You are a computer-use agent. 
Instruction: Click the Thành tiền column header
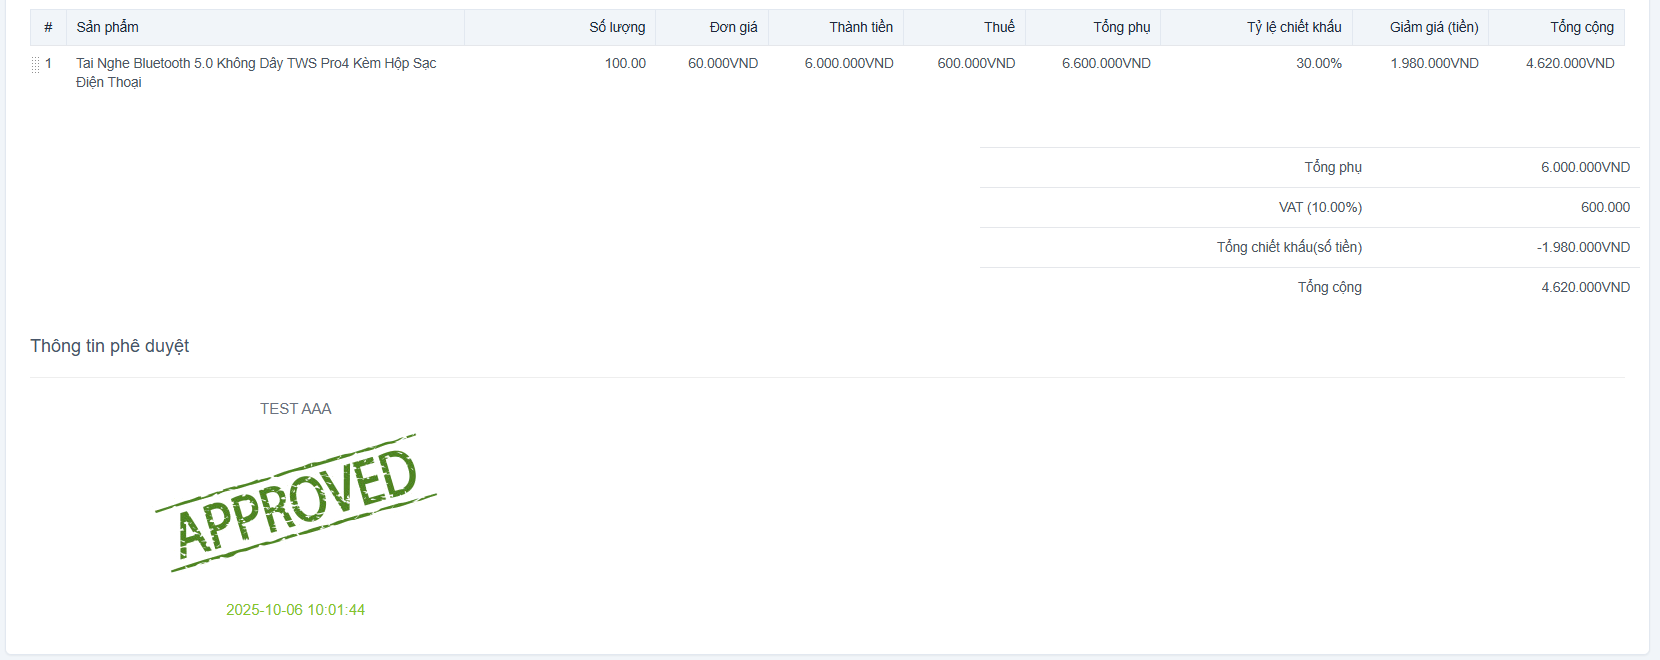tap(860, 27)
